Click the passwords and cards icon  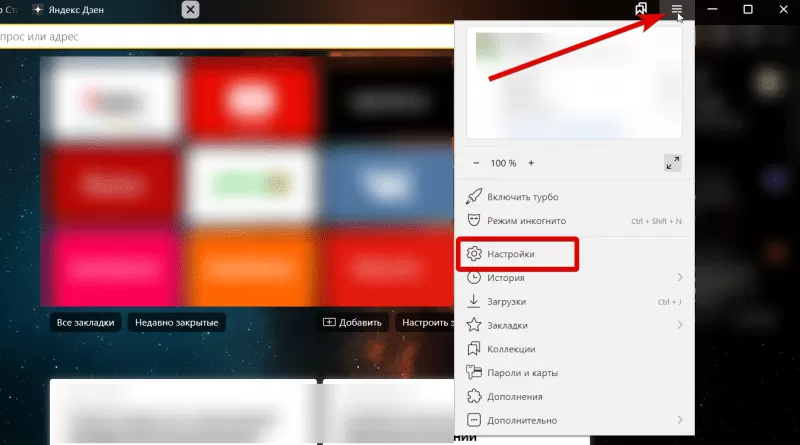tap(474, 372)
